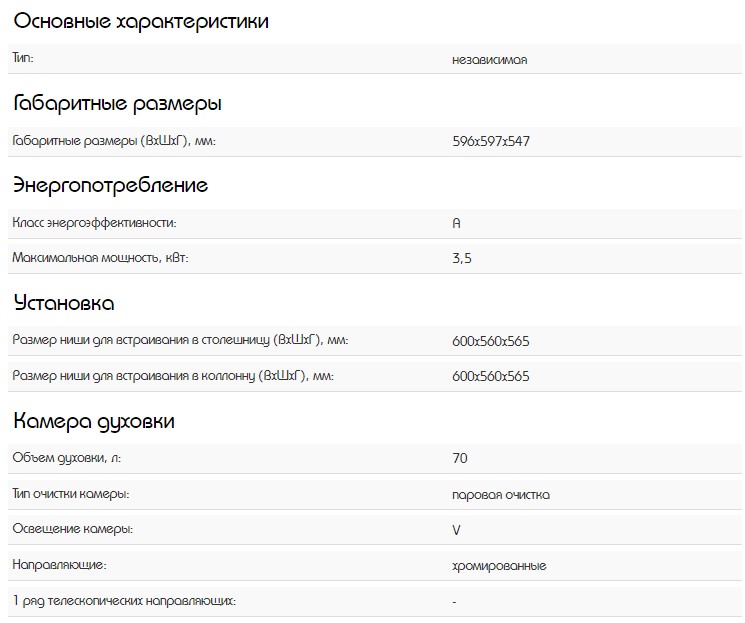
Task: Click the "Максимальная мощность, кВт:" label
Action: coord(100,258)
